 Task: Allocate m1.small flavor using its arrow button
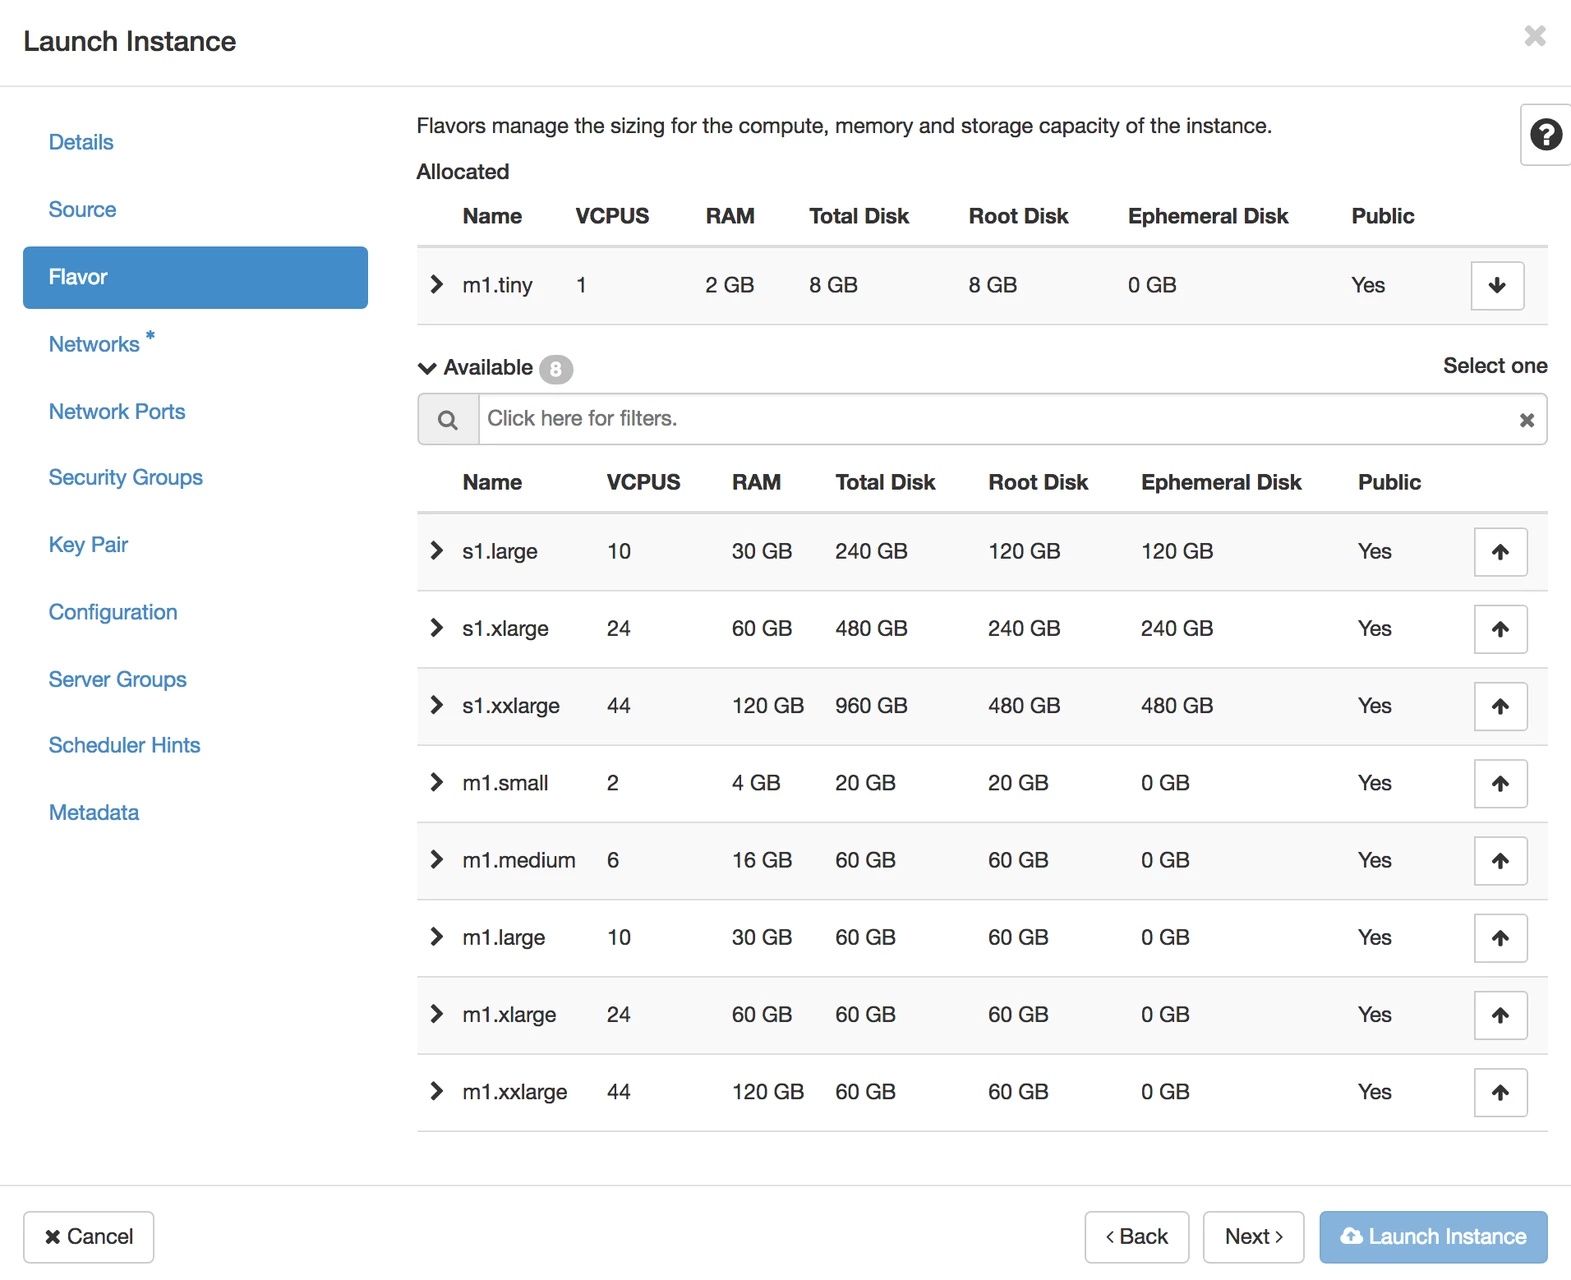tap(1499, 783)
